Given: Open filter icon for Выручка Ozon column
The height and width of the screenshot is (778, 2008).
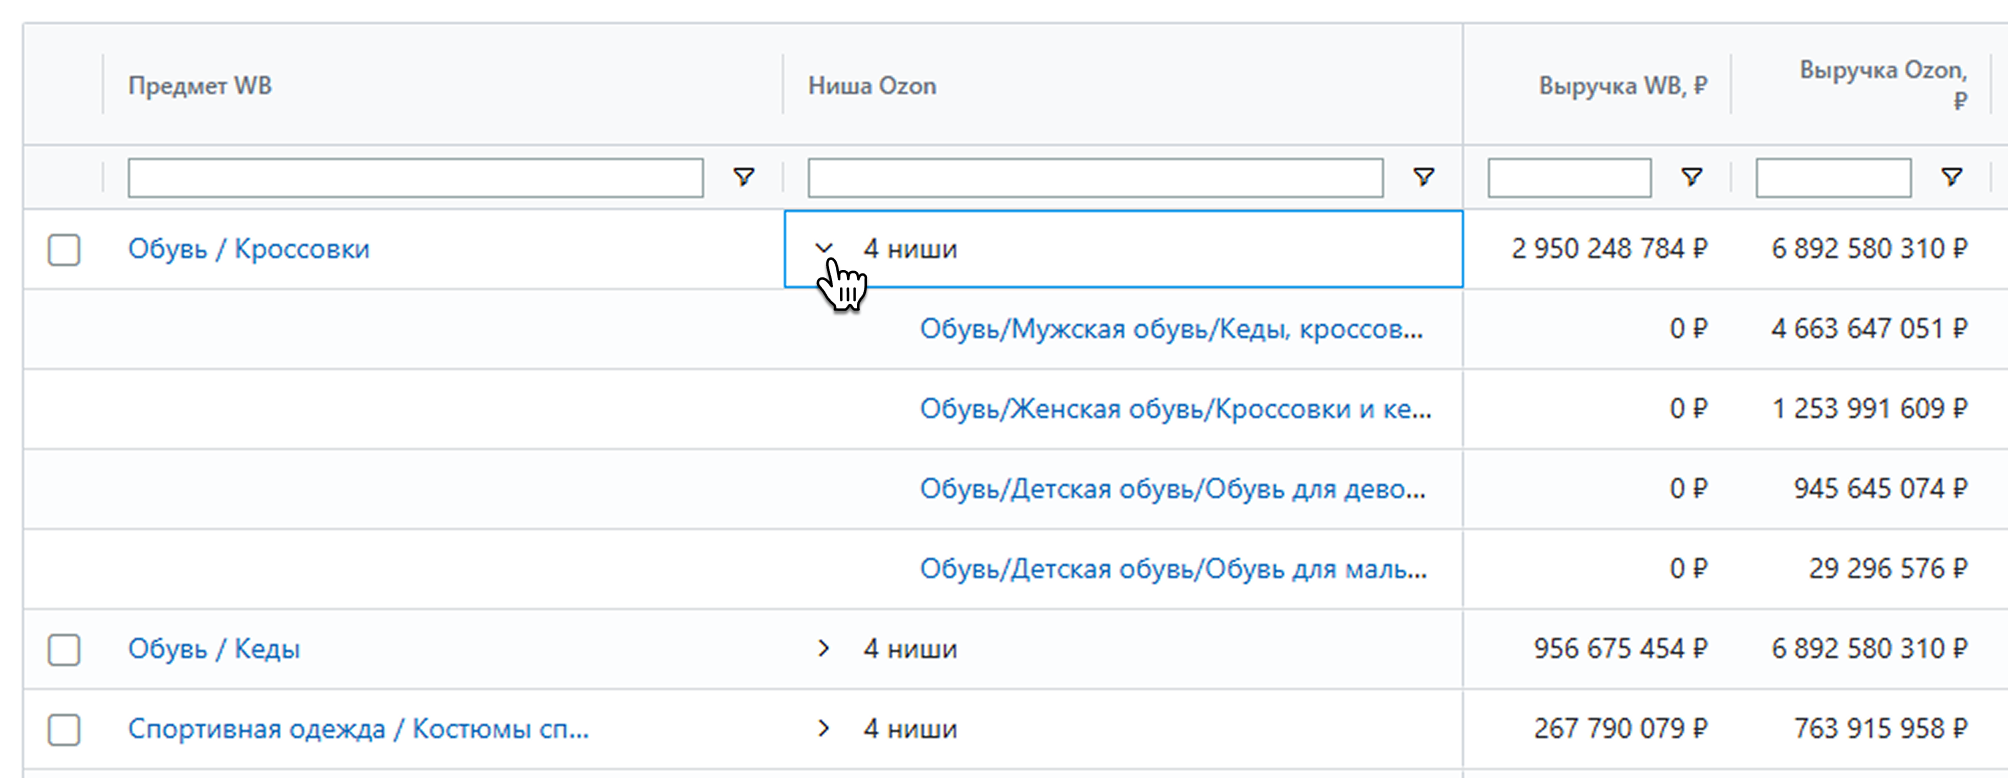Looking at the screenshot, I should (1951, 177).
